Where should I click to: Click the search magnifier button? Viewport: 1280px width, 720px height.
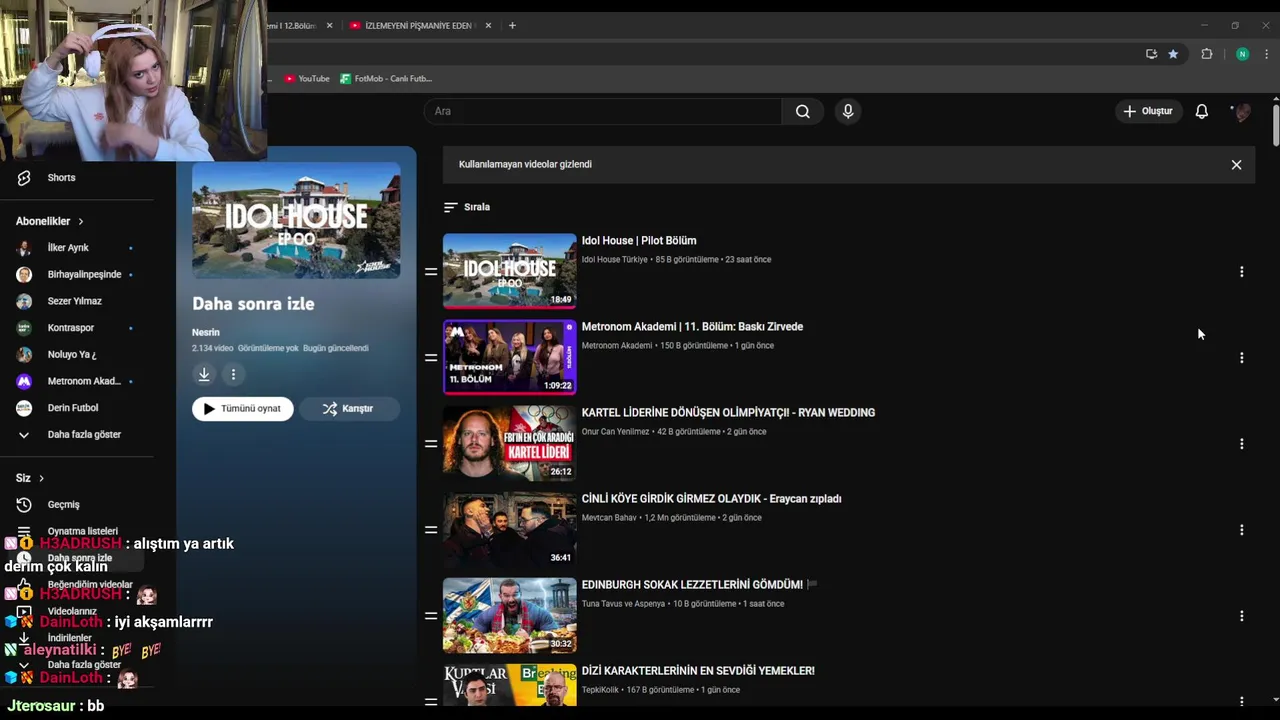802,111
